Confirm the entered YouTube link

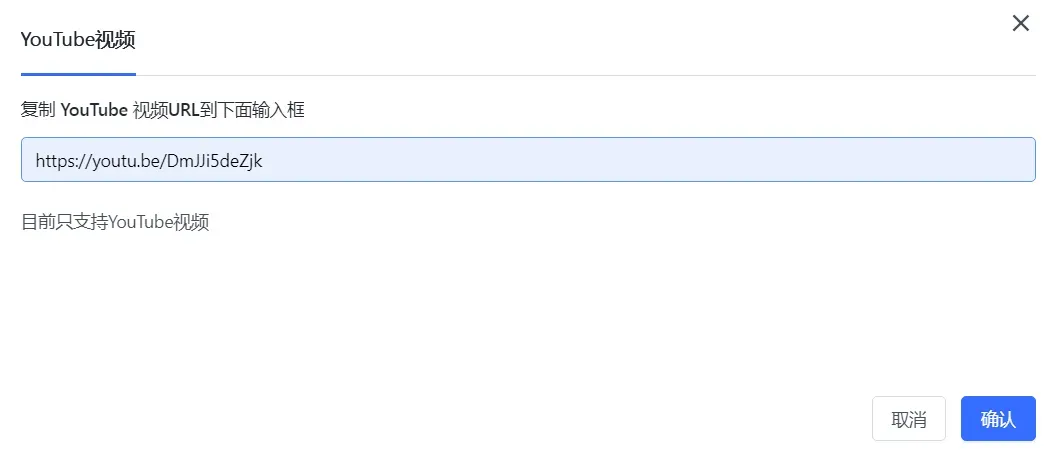(997, 419)
